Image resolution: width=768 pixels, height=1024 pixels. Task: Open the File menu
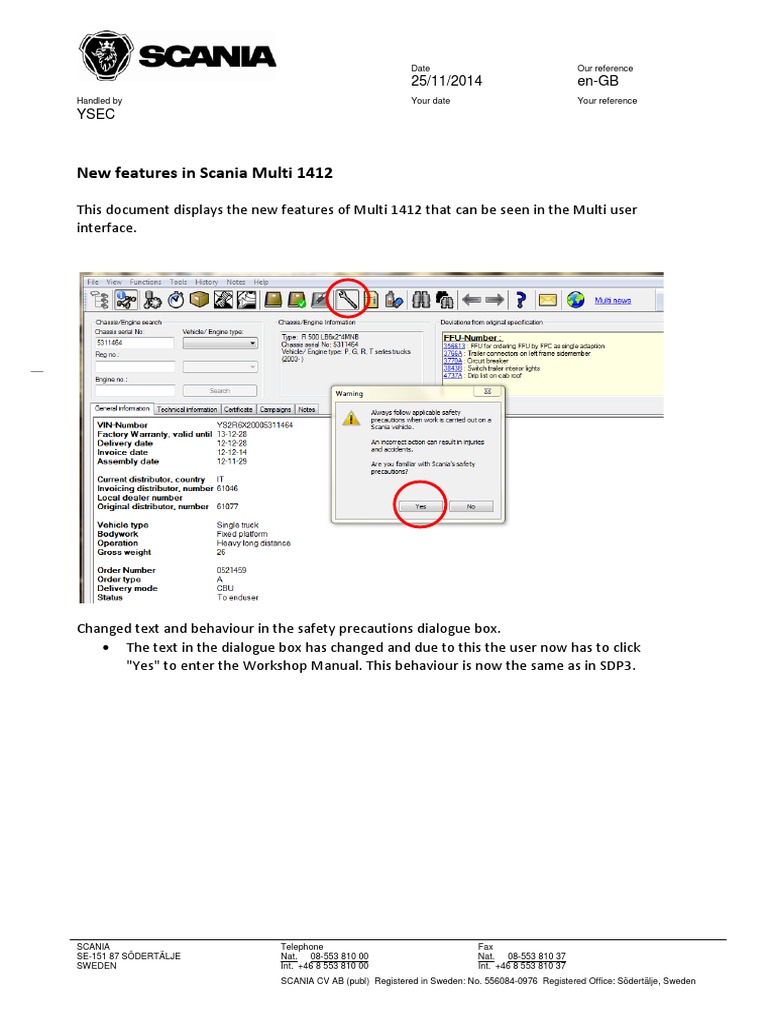(93, 282)
